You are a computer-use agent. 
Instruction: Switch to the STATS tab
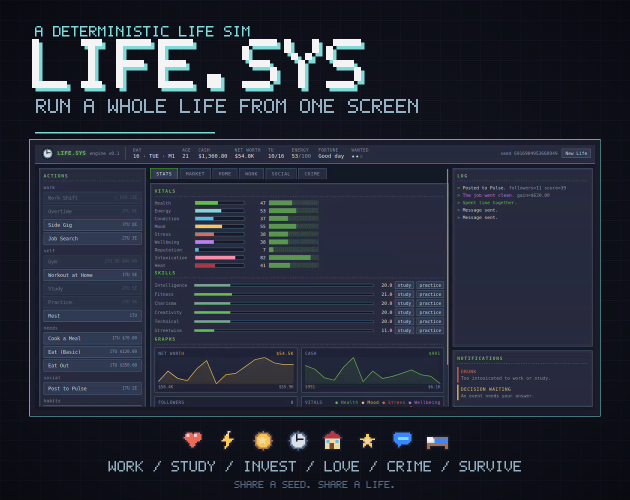click(x=164, y=174)
